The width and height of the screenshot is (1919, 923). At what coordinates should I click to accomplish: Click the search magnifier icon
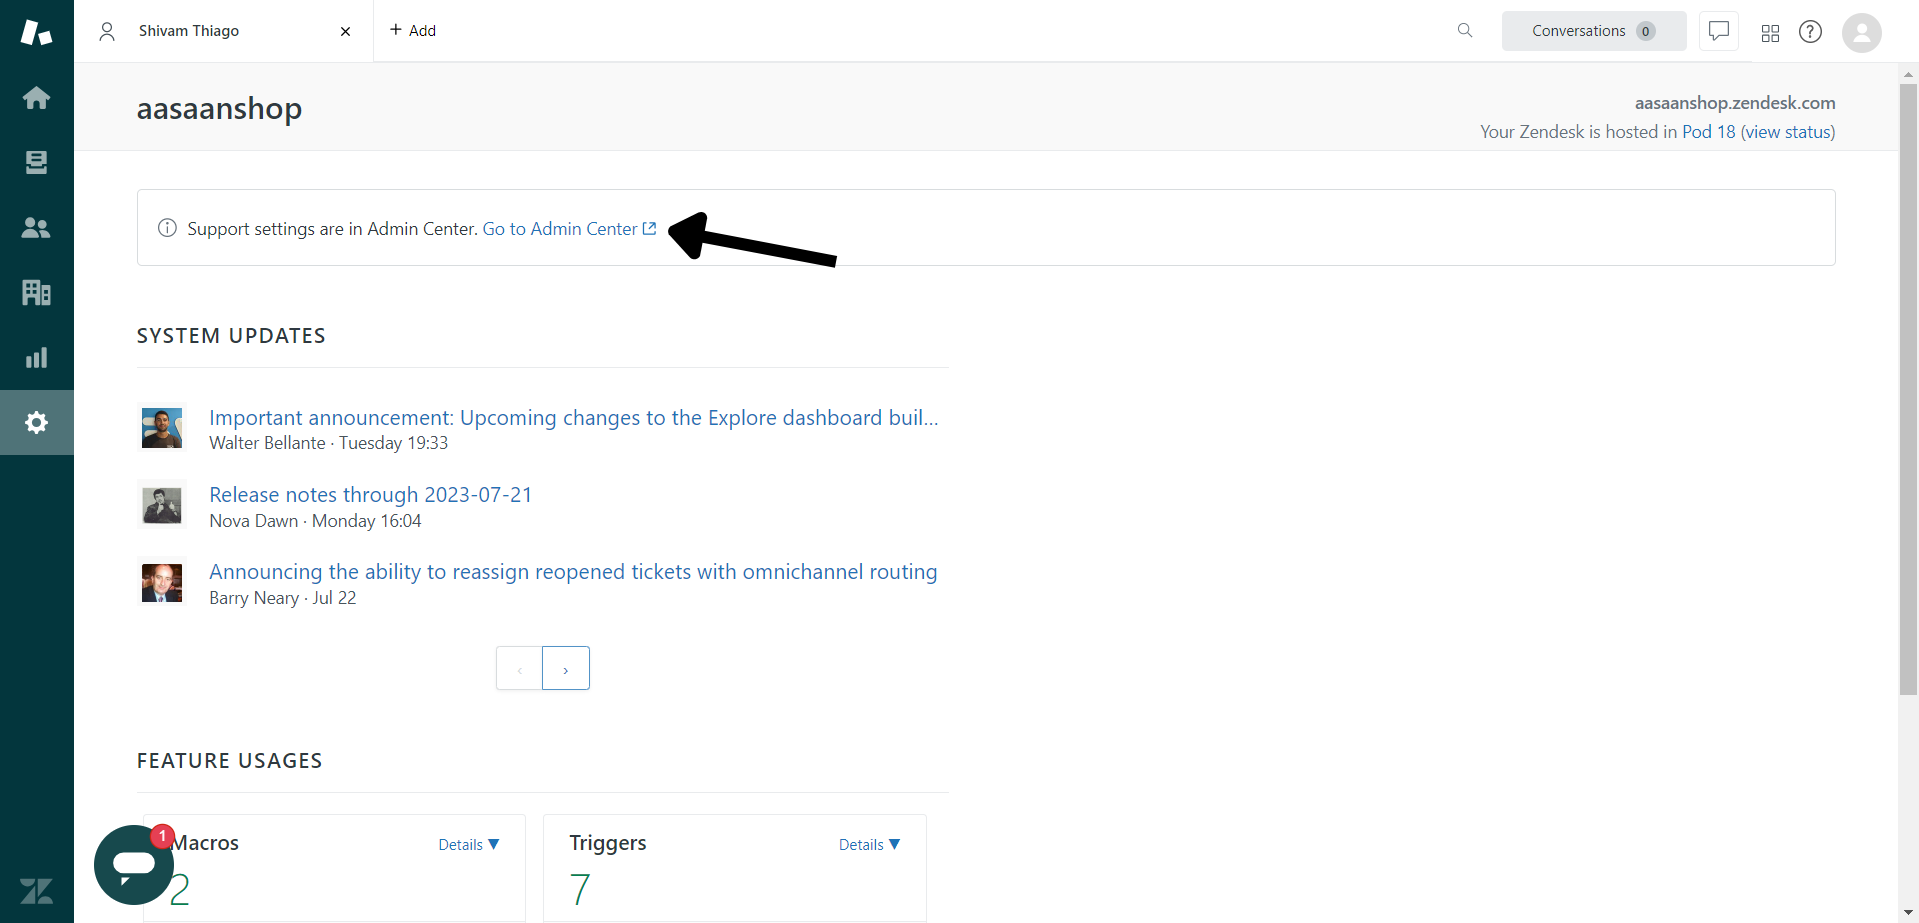click(1465, 31)
